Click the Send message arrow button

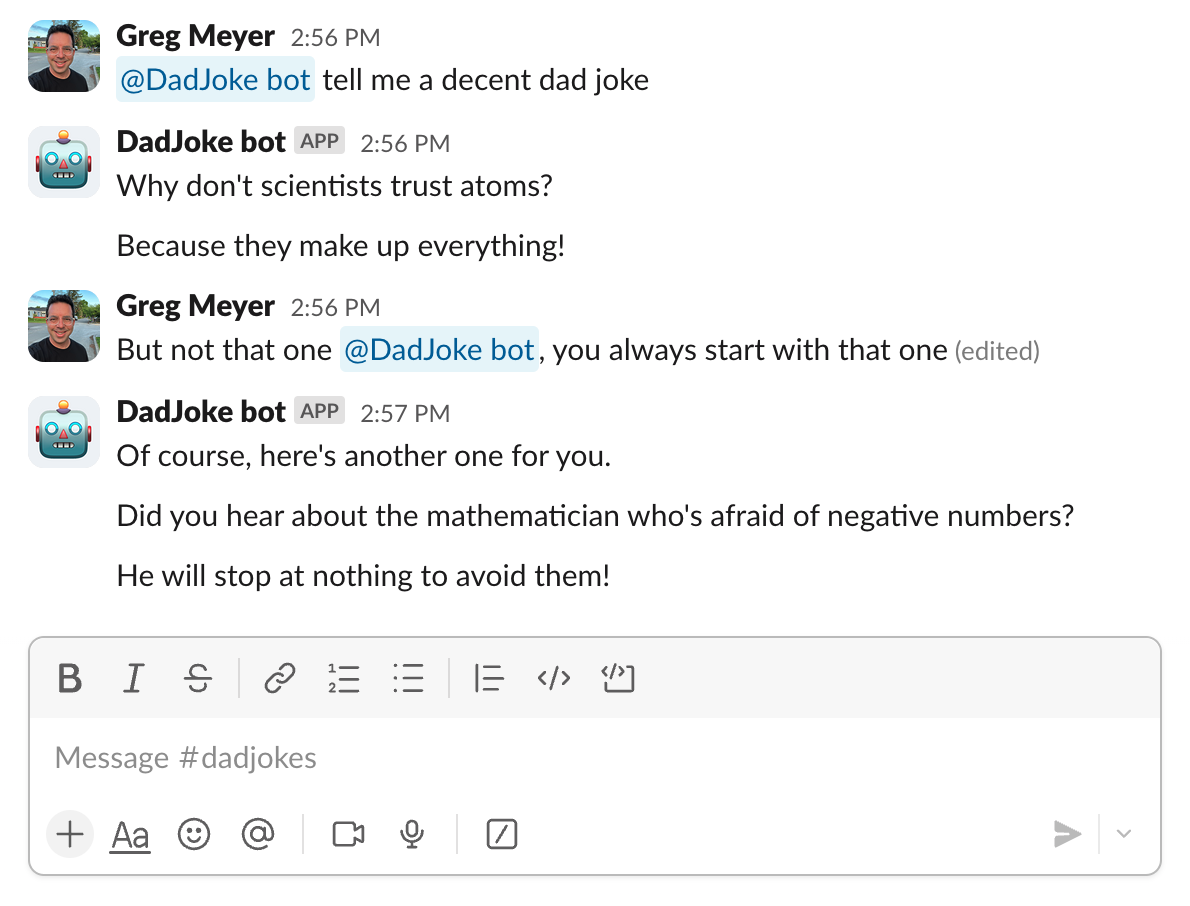(x=1067, y=834)
